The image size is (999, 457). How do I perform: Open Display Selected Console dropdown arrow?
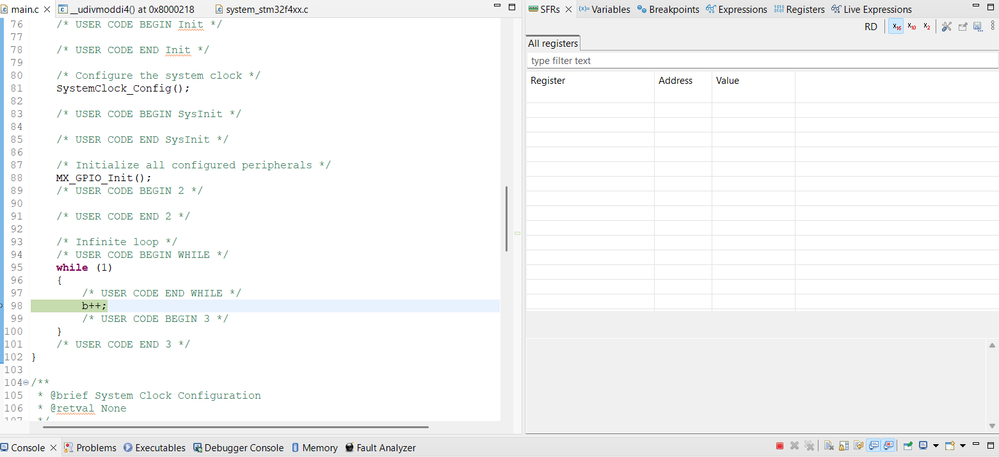936,446
